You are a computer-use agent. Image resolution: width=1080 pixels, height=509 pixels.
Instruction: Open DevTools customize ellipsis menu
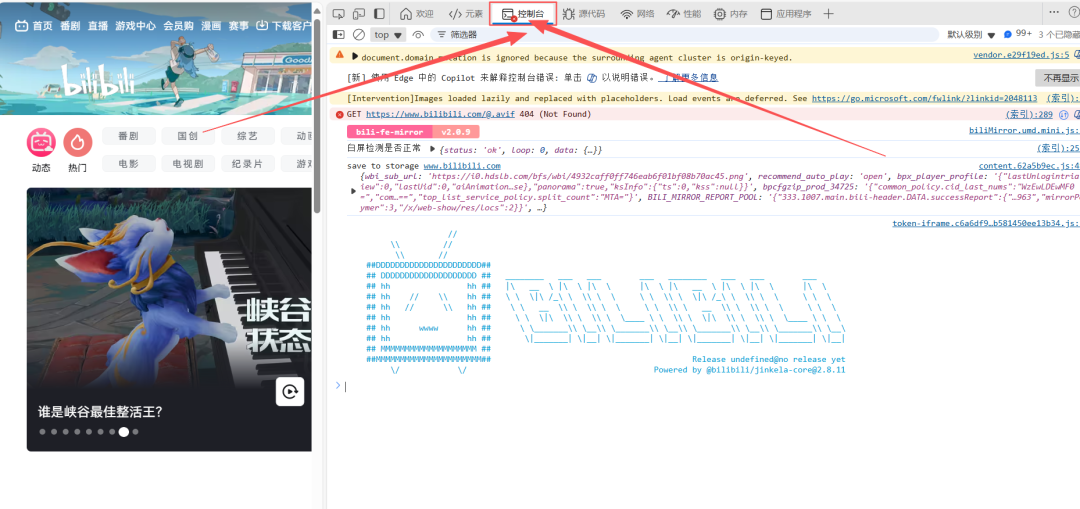click(1055, 12)
